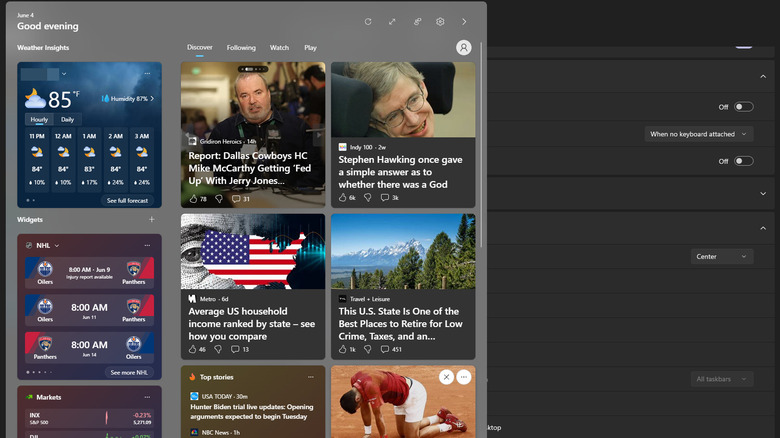Open the profile account icon
The width and height of the screenshot is (780, 438).
coord(463,47)
